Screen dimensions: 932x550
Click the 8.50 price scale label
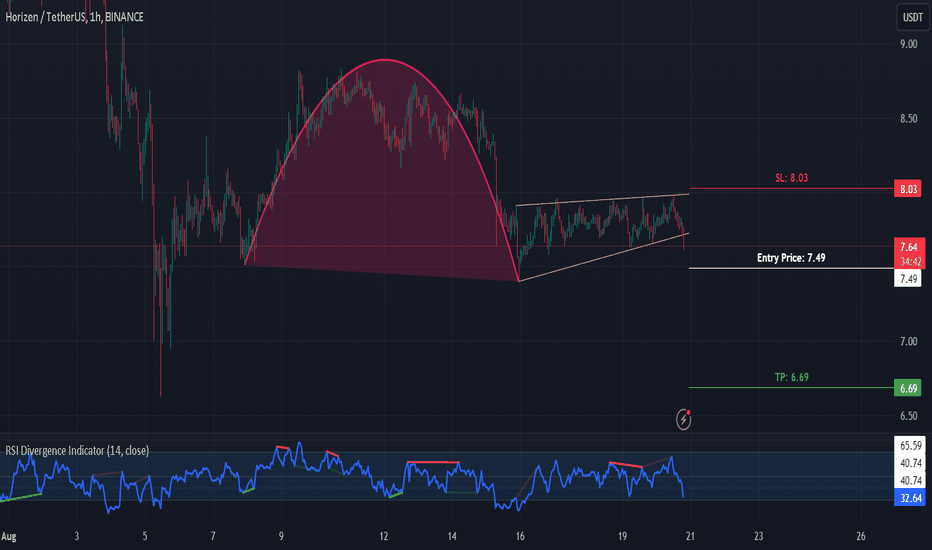[x=908, y=118]
